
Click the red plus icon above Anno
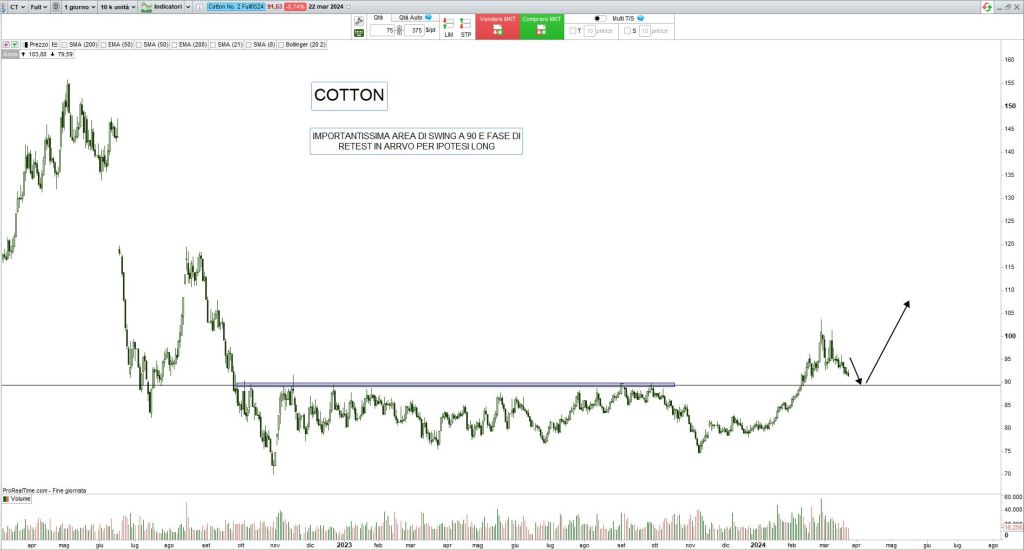coord(6,44)
